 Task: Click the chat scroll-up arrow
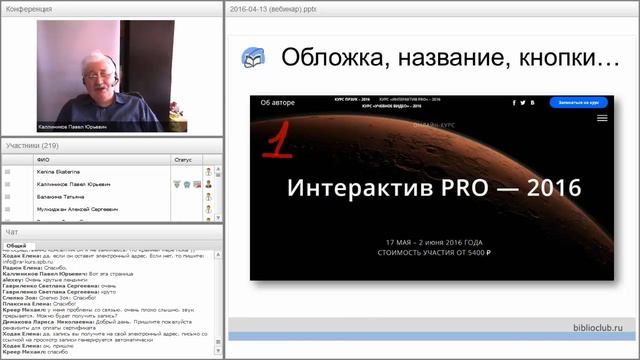(218, 255)
